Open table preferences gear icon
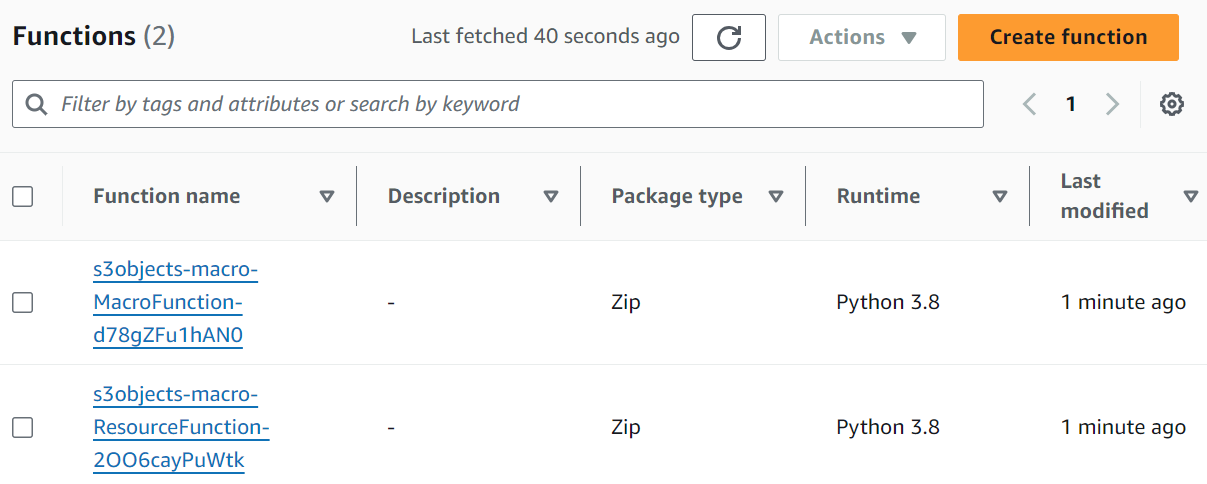 1172,104
